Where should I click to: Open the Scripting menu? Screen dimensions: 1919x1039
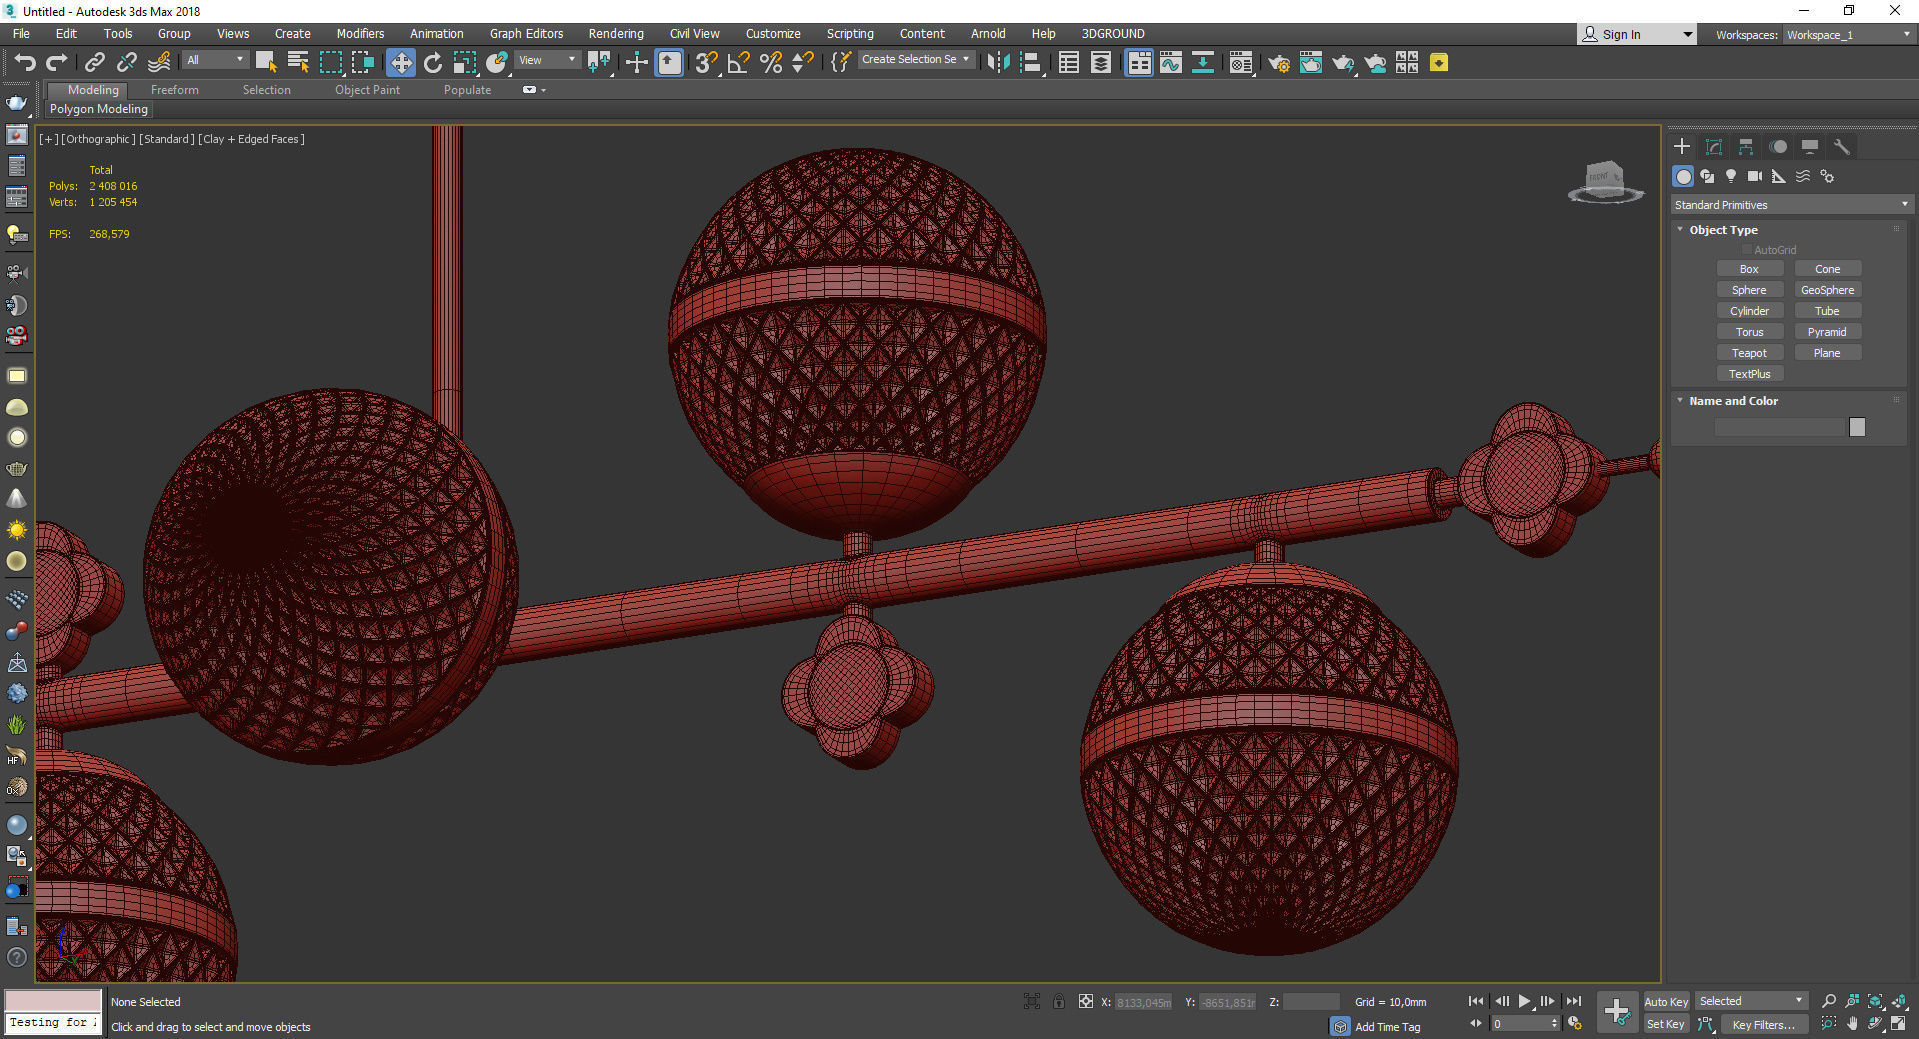[x=850, y=34]
